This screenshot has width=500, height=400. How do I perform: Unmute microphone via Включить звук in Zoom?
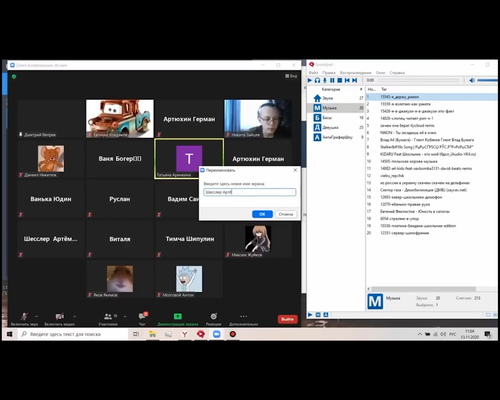tap(24, 318)
